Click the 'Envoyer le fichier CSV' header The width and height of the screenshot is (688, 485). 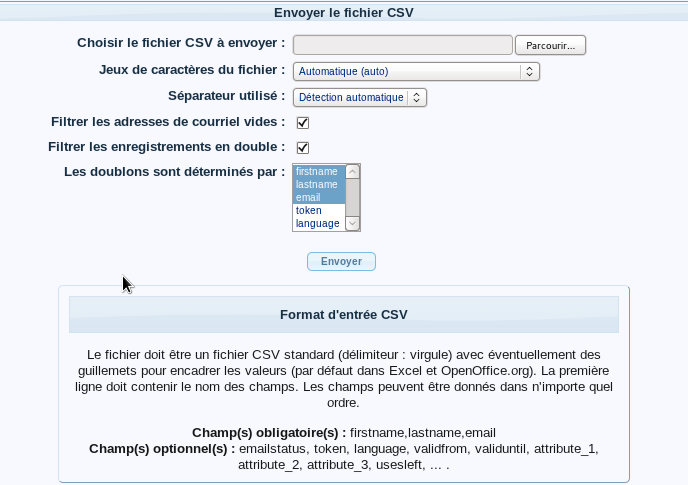coord(343,12)
